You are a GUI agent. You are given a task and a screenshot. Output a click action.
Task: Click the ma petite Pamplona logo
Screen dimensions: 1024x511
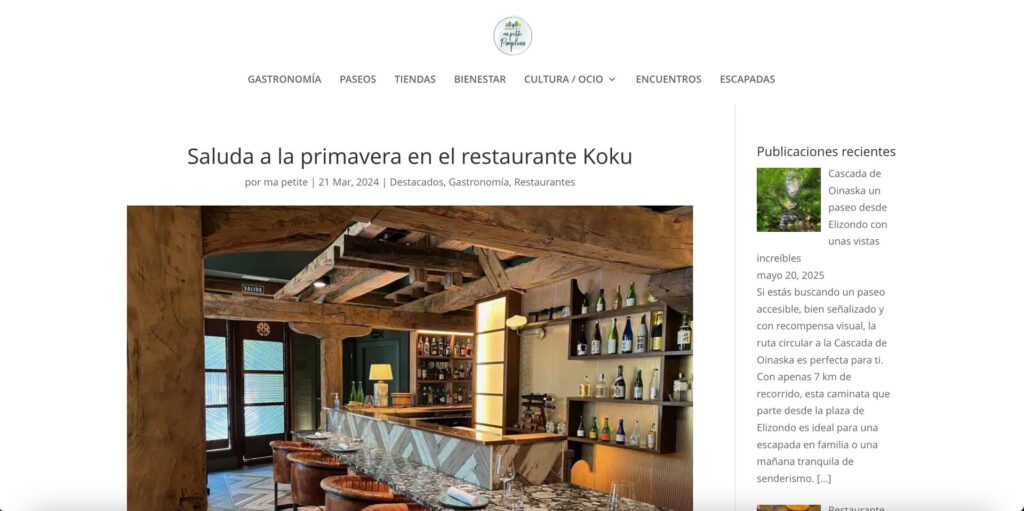coord(513,36)
